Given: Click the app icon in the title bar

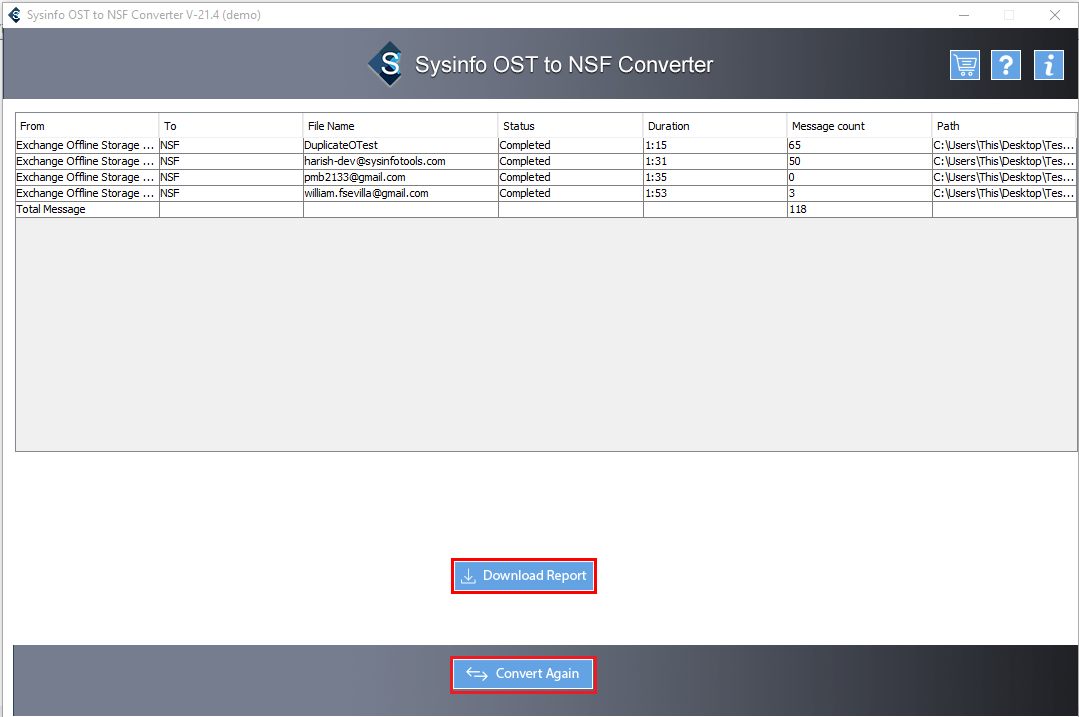Looking at the screenshot, I should tap(14, 15).
